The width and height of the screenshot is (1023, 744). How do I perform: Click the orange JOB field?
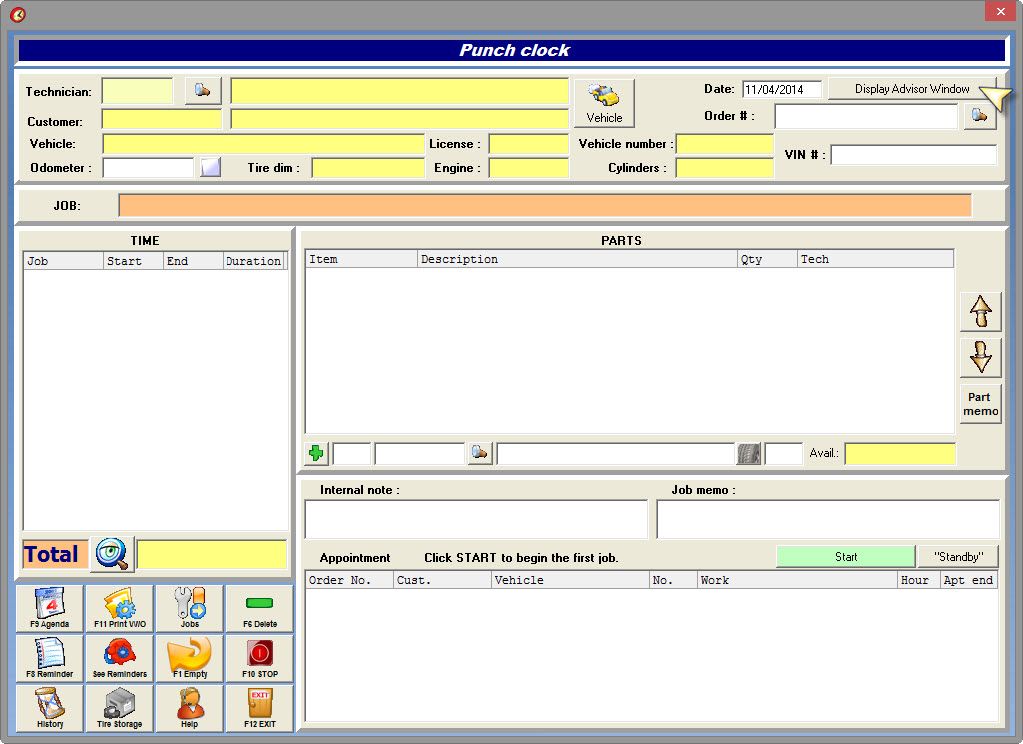coord(545,205)
